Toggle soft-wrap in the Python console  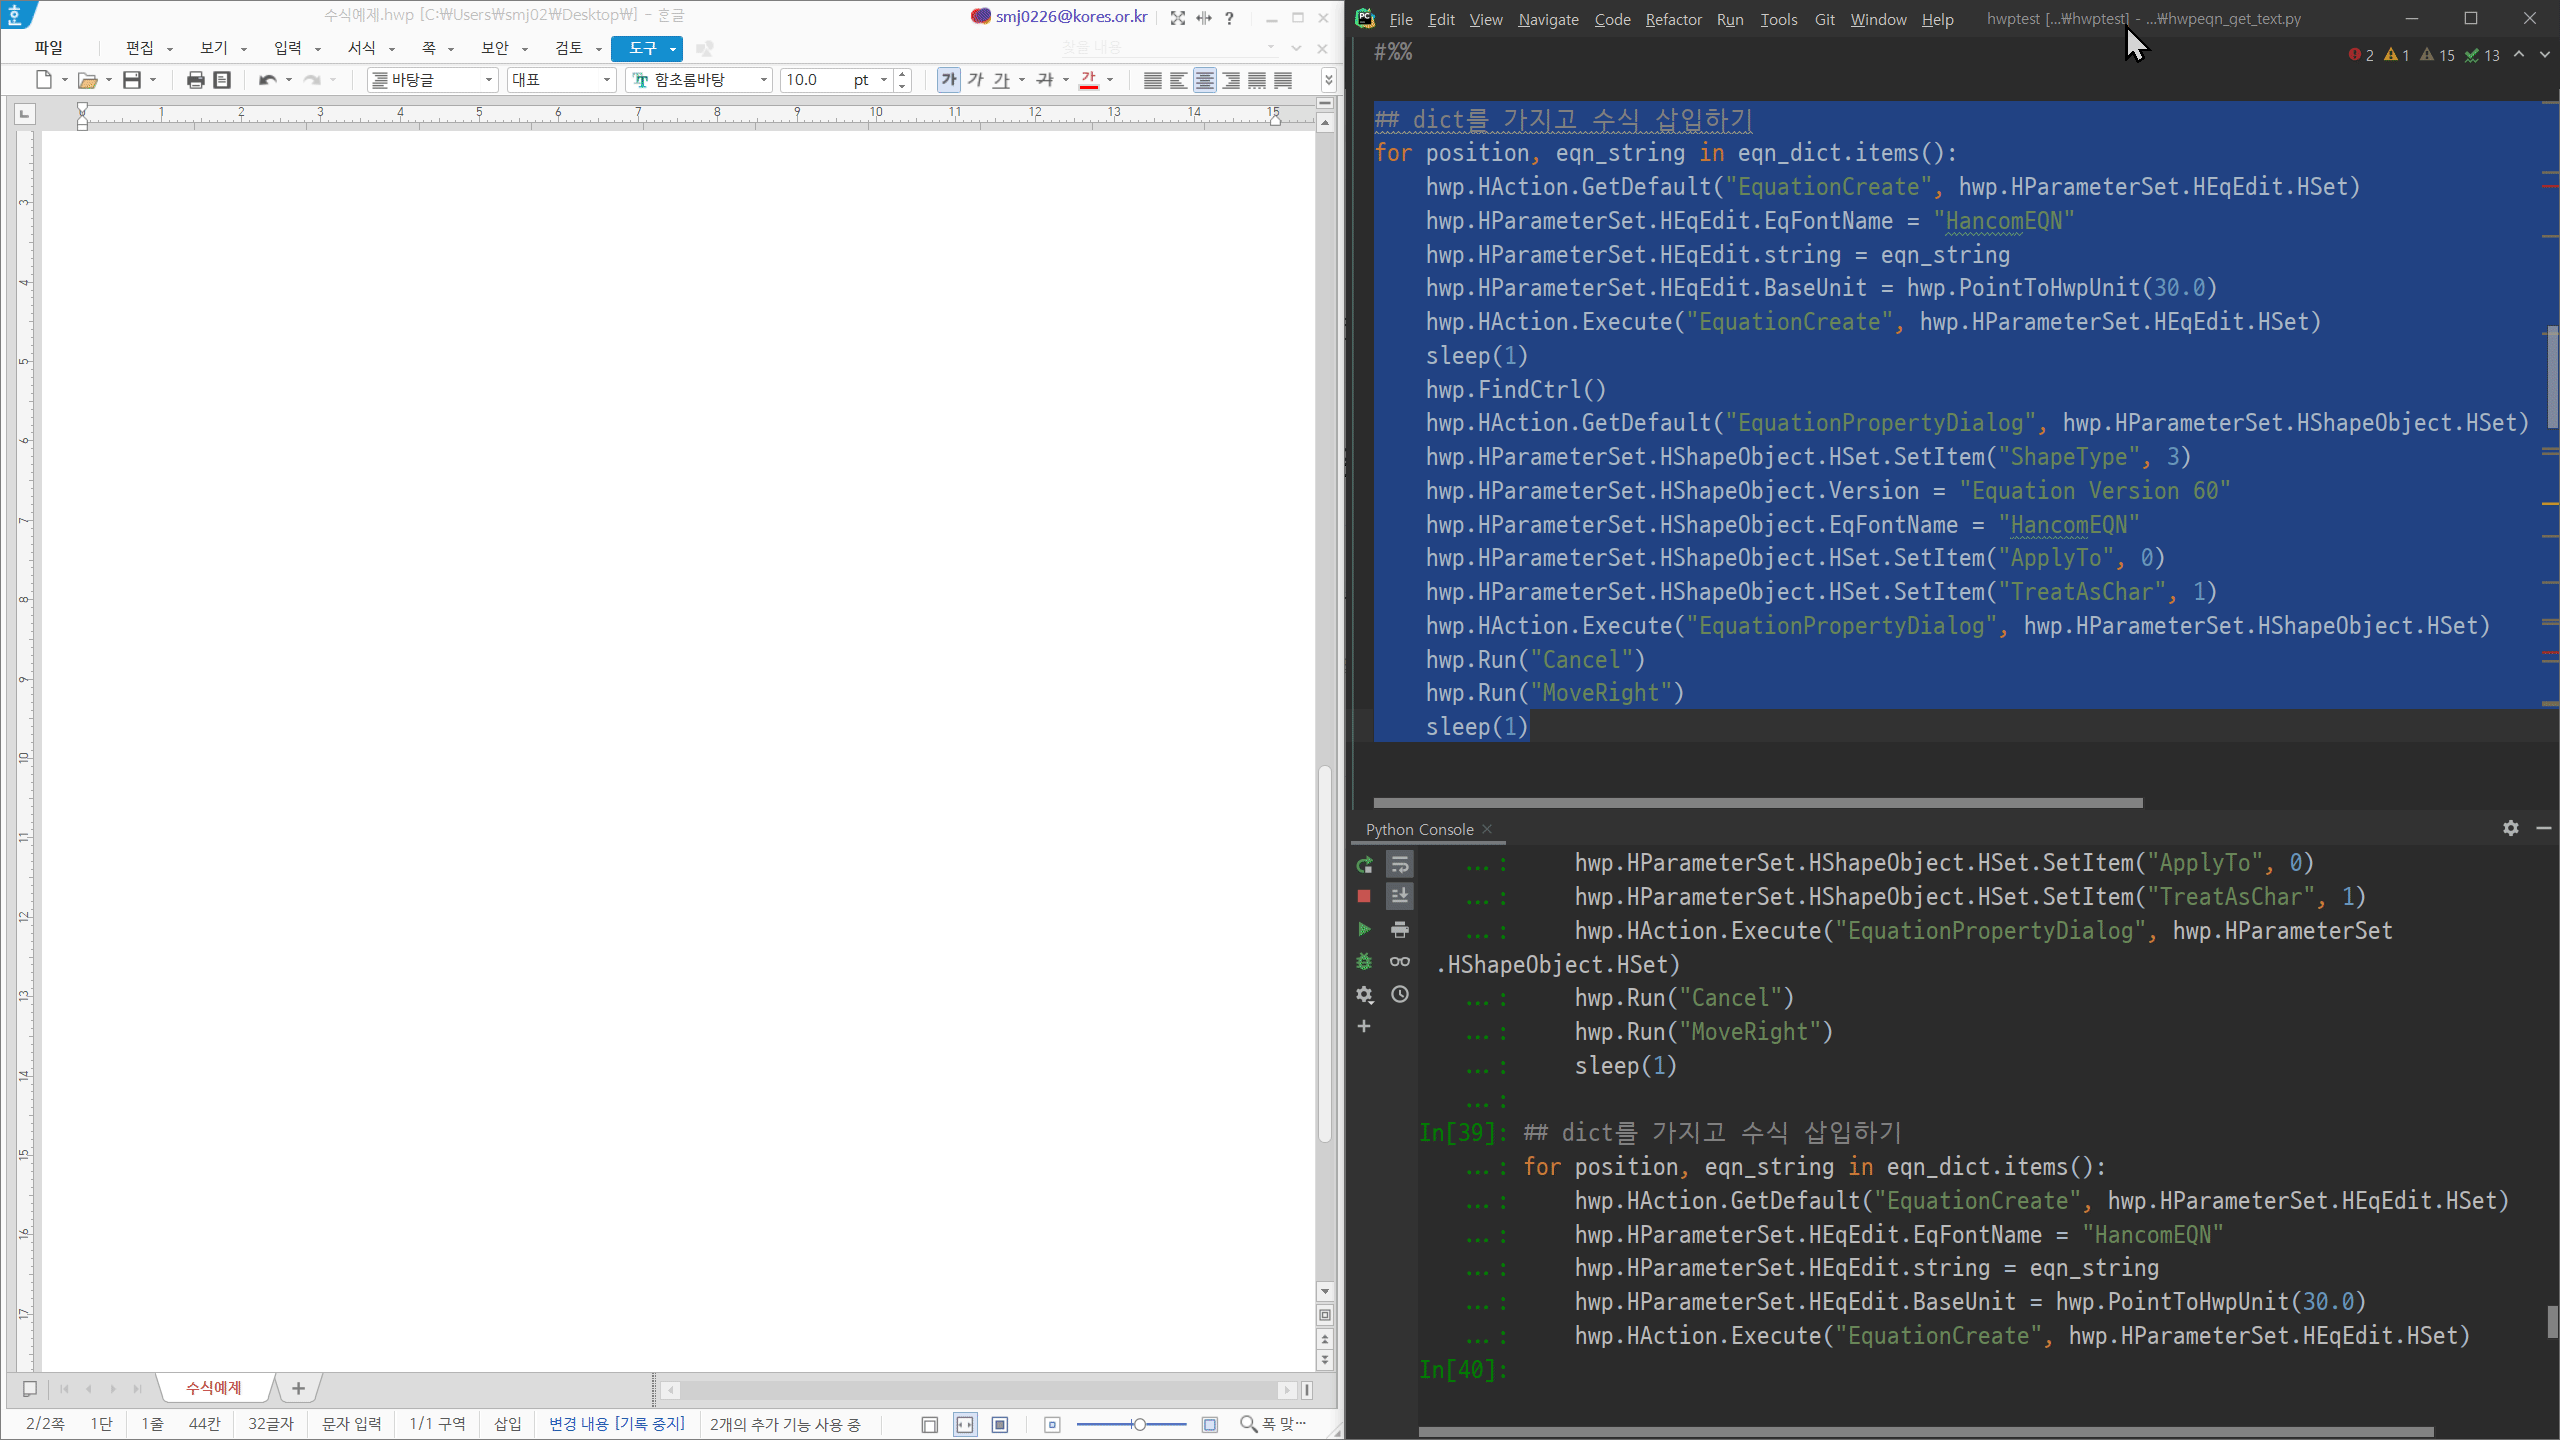pos(1400,864)
